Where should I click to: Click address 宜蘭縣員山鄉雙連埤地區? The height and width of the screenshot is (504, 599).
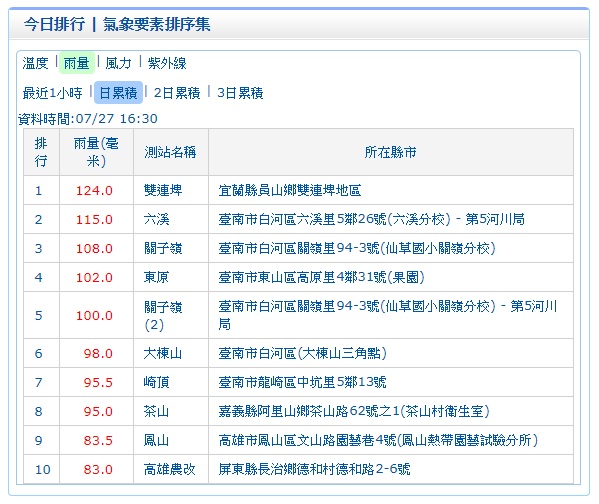[290, 190]
